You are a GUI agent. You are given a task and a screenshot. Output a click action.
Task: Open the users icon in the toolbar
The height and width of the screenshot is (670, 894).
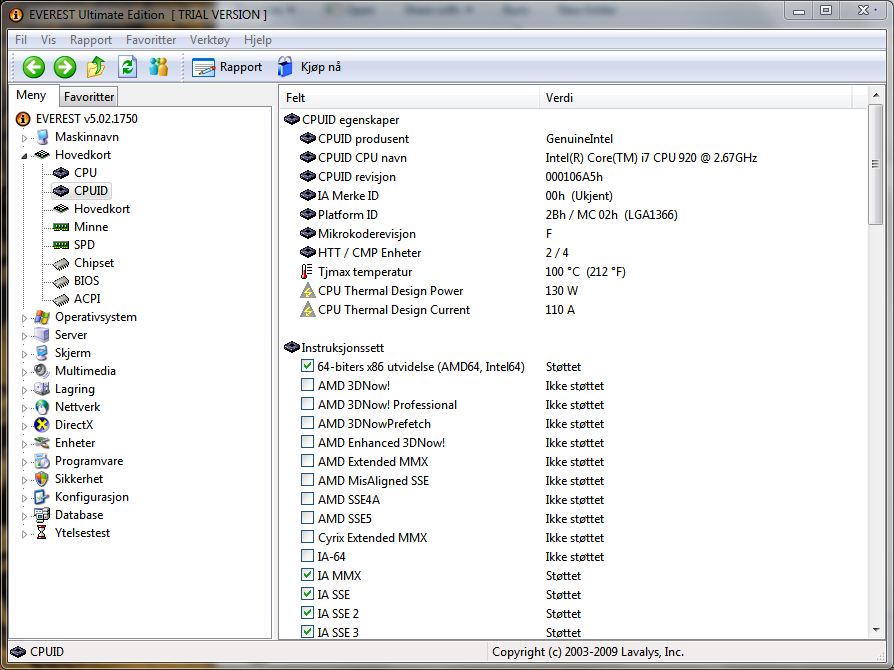tap(159, 67)
